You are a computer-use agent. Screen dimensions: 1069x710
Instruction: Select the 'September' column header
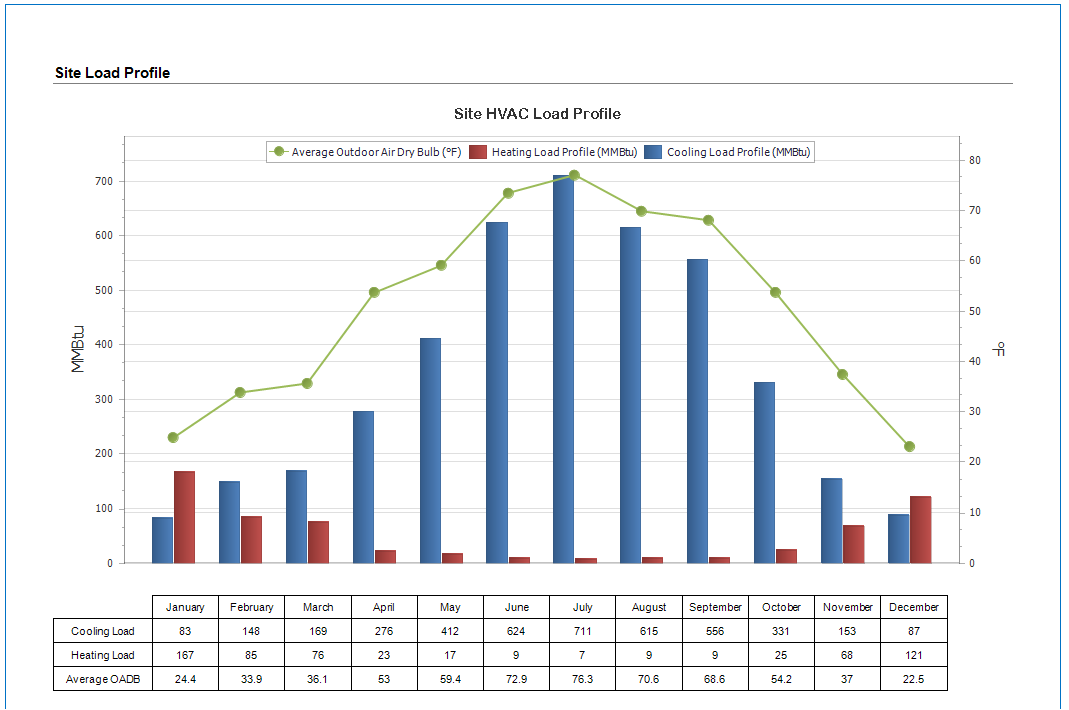click(715, 607)
